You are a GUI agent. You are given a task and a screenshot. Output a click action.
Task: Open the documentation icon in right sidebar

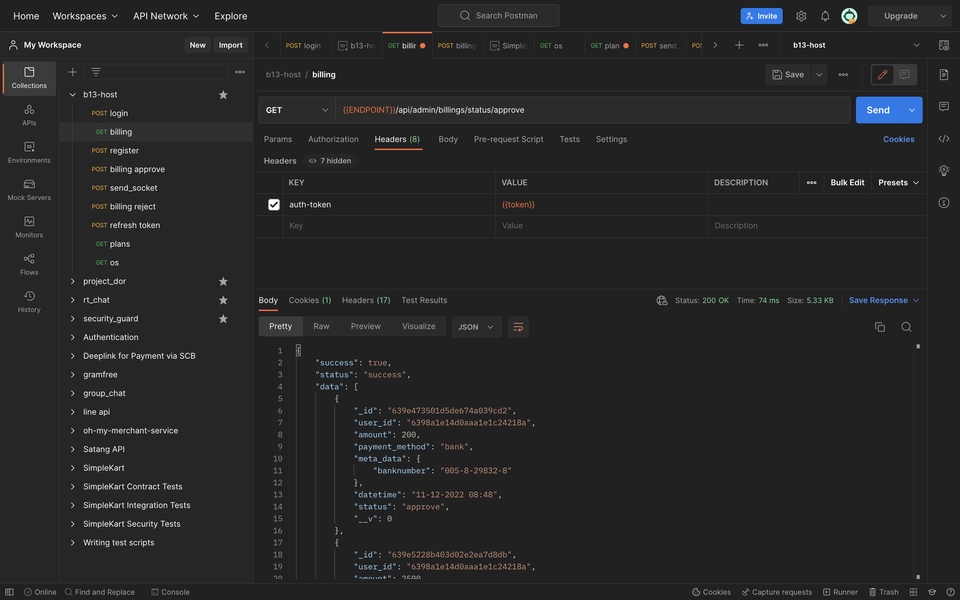click(943, 75)
